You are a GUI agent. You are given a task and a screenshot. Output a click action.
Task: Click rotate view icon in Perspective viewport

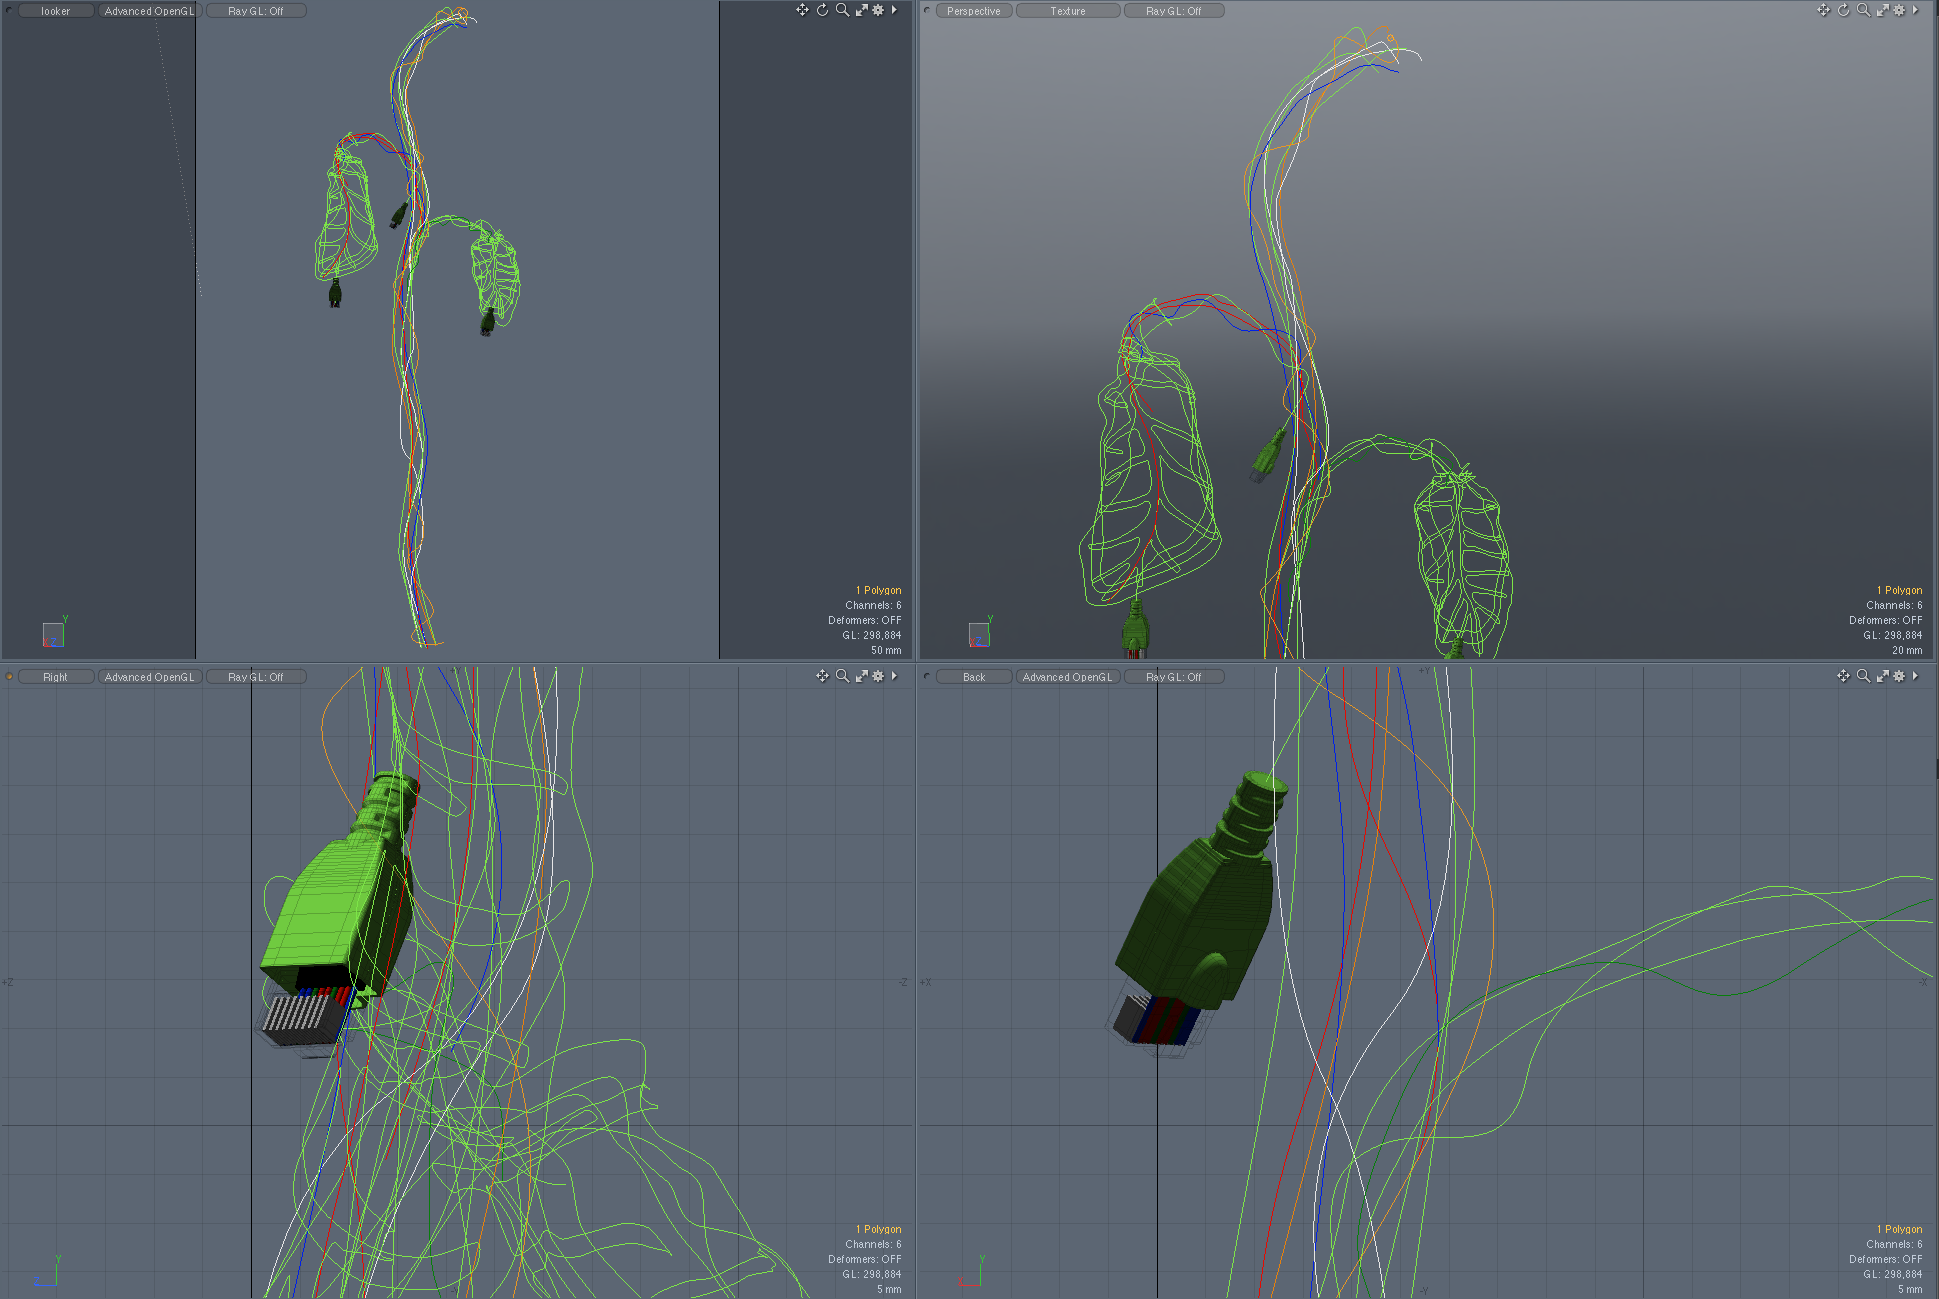(x=1843, y=10)
